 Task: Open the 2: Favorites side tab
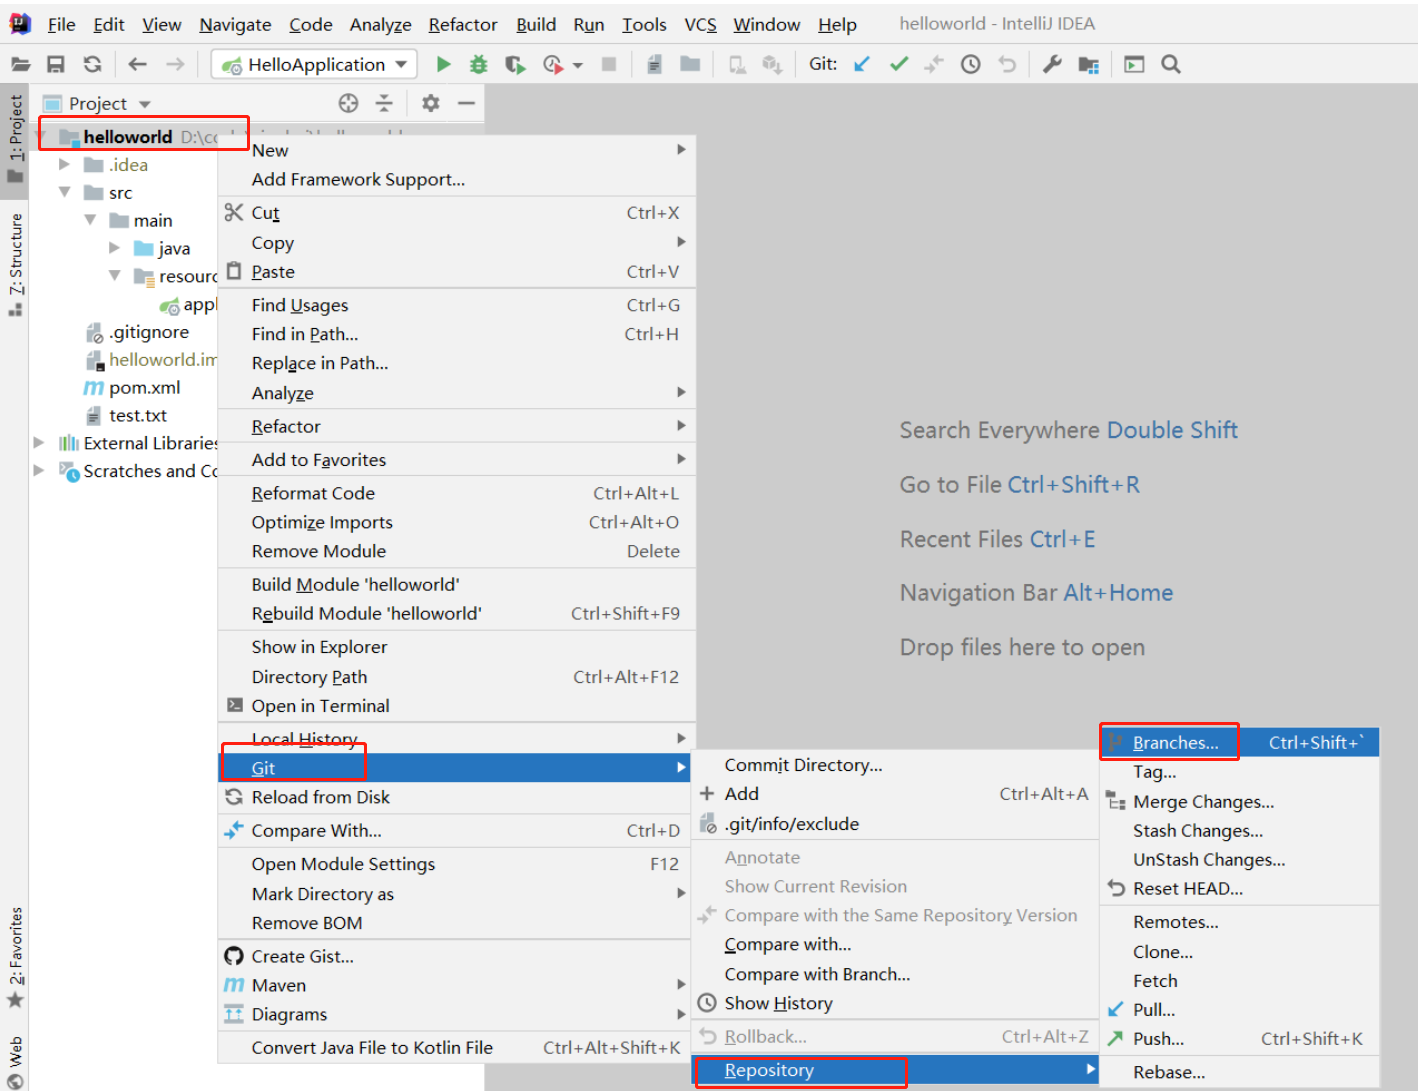(x=15, y=958)
